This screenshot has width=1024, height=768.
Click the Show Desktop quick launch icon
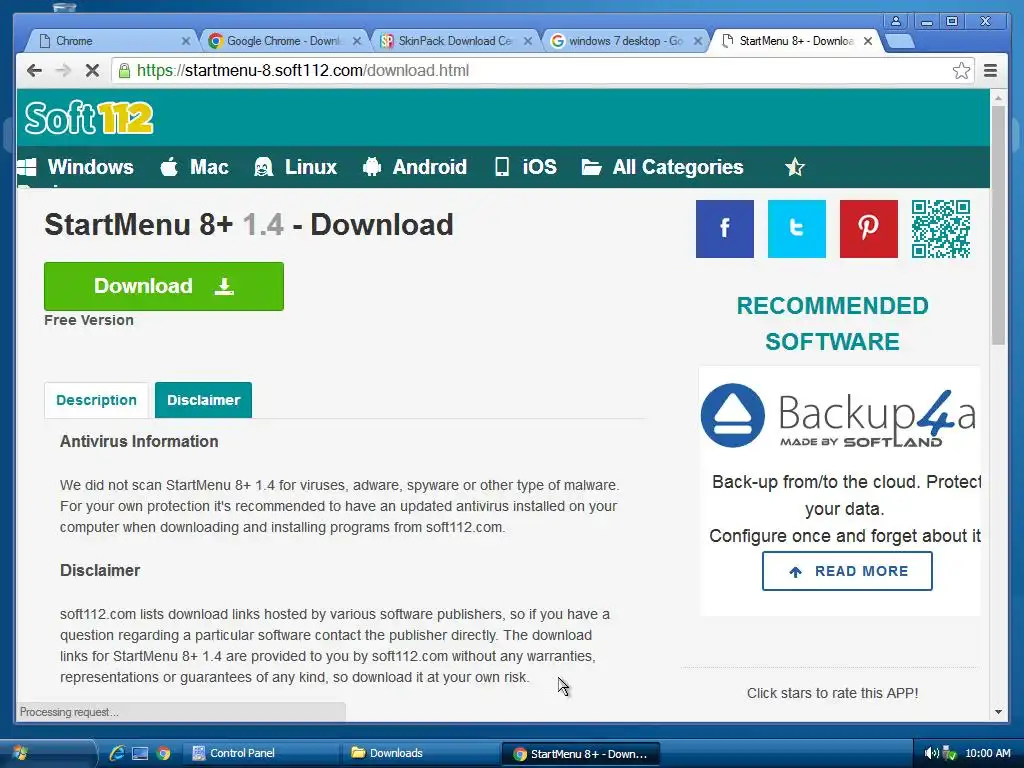point(140,753)
